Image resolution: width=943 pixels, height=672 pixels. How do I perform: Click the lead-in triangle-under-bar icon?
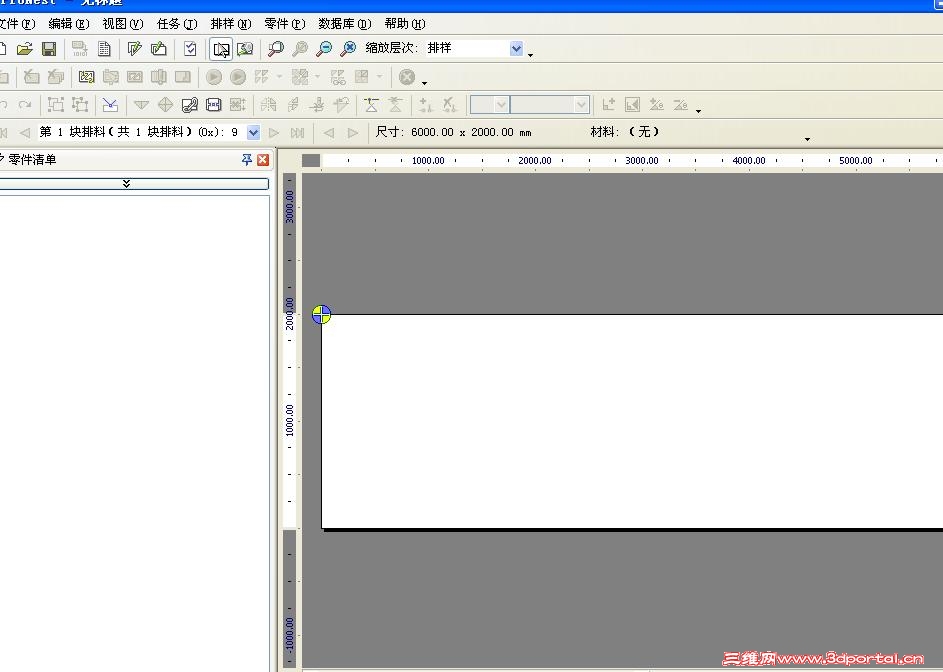(371, 105)
